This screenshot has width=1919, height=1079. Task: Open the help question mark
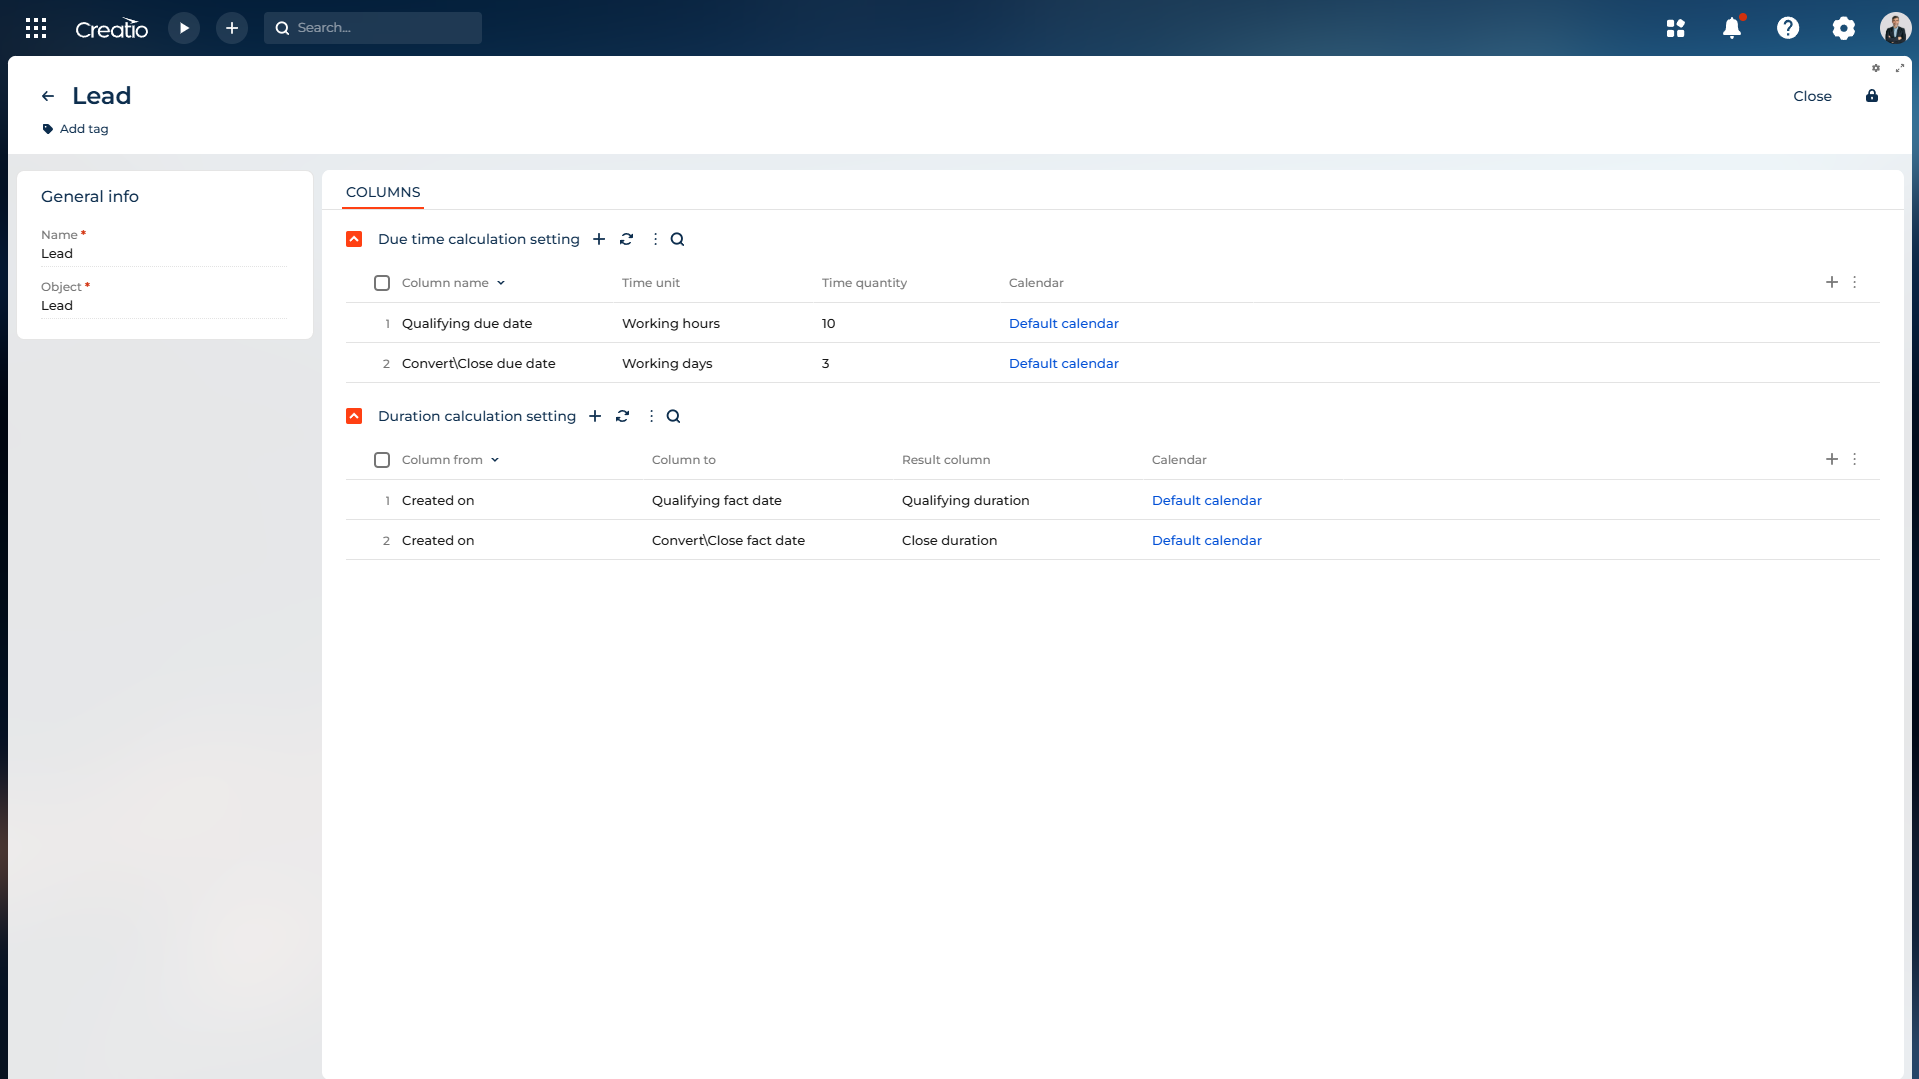[x=1788, y=28]
